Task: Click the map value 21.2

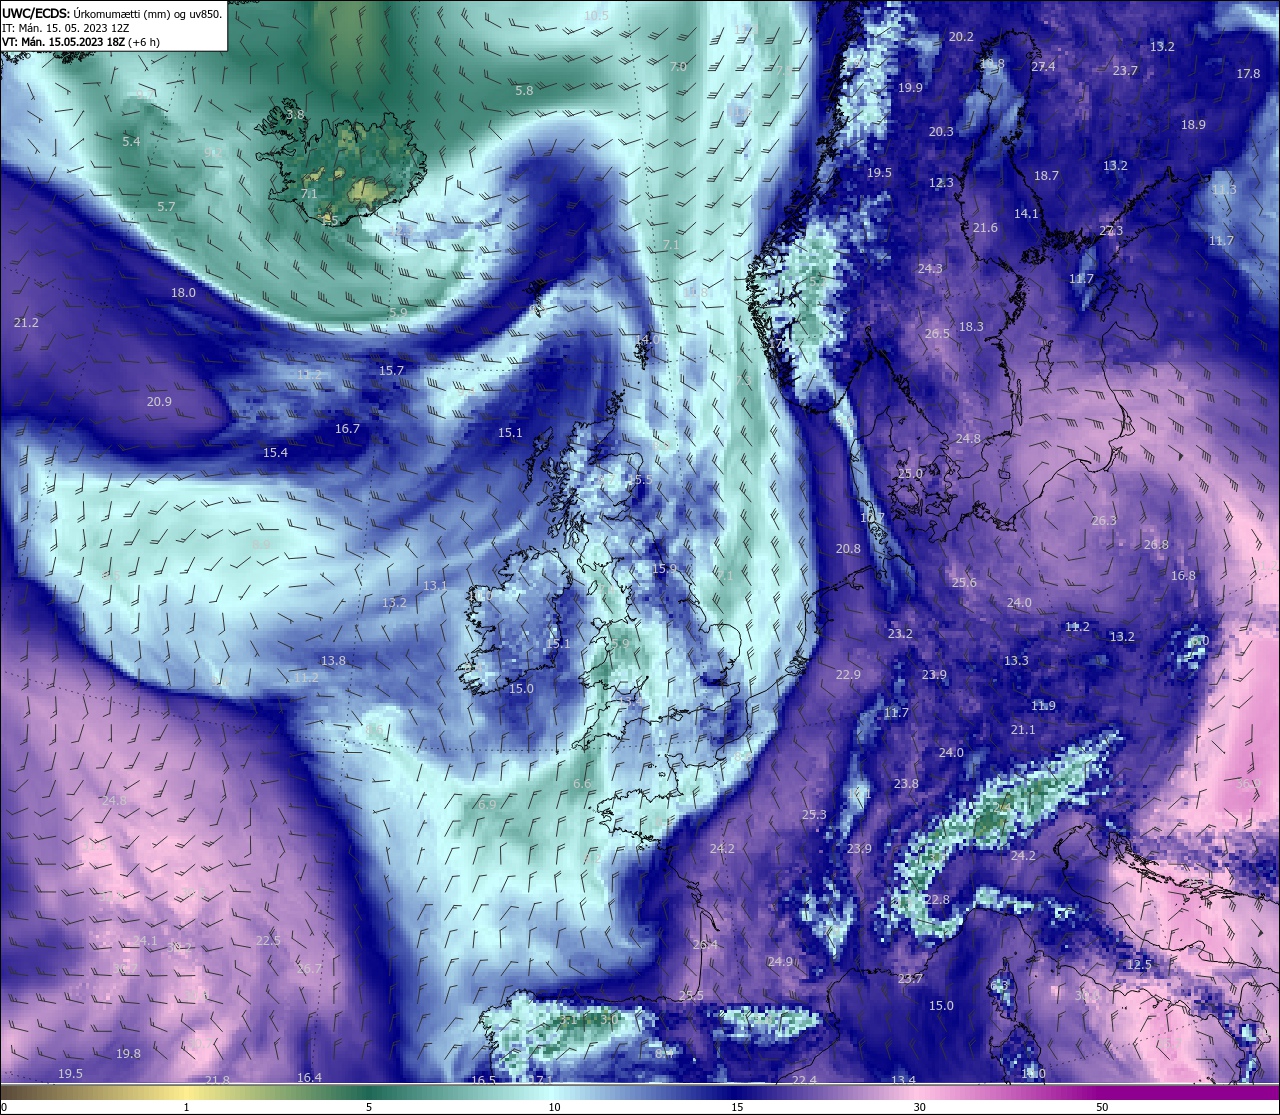Action: pos(26,322)
